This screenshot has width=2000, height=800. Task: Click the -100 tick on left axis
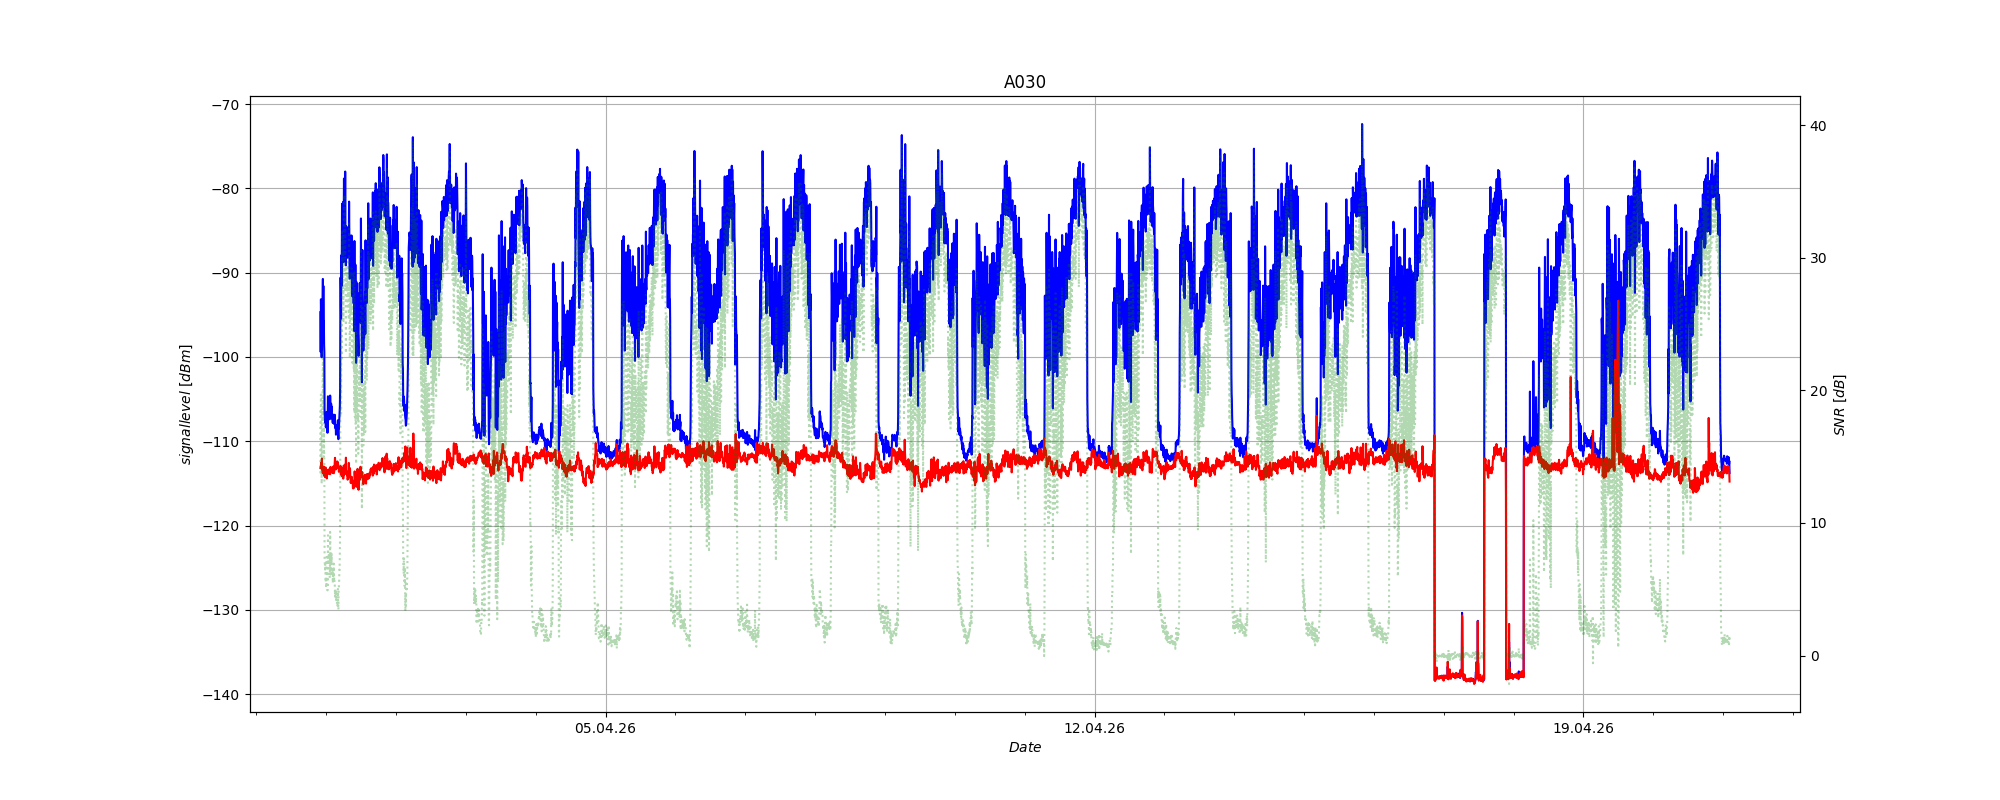point(222,358)
